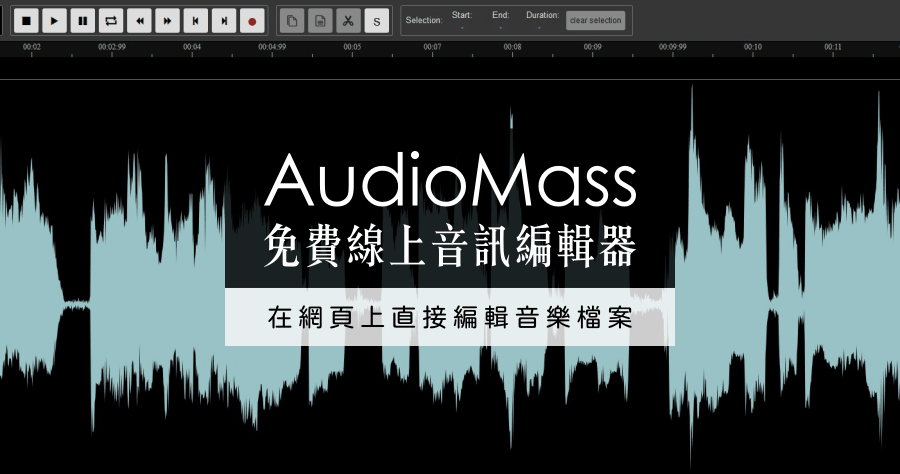Viewport: 900px width, 474px height.
Task: Click the S silence button
Action: click(x=377, y=21)
